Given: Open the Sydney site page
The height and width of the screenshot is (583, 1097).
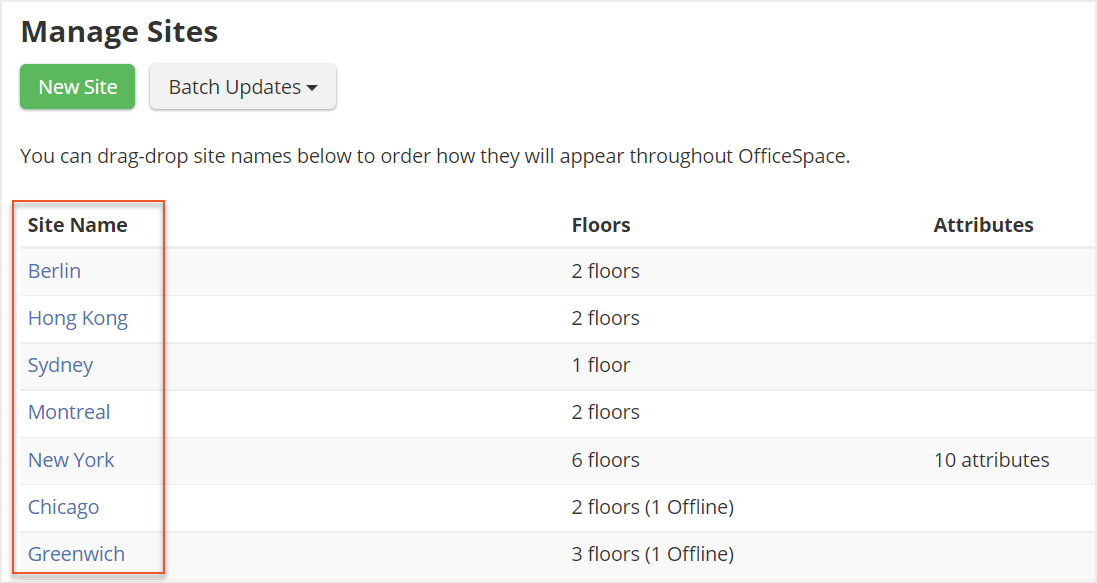Looking at the screenshot, I should (60, 364).
